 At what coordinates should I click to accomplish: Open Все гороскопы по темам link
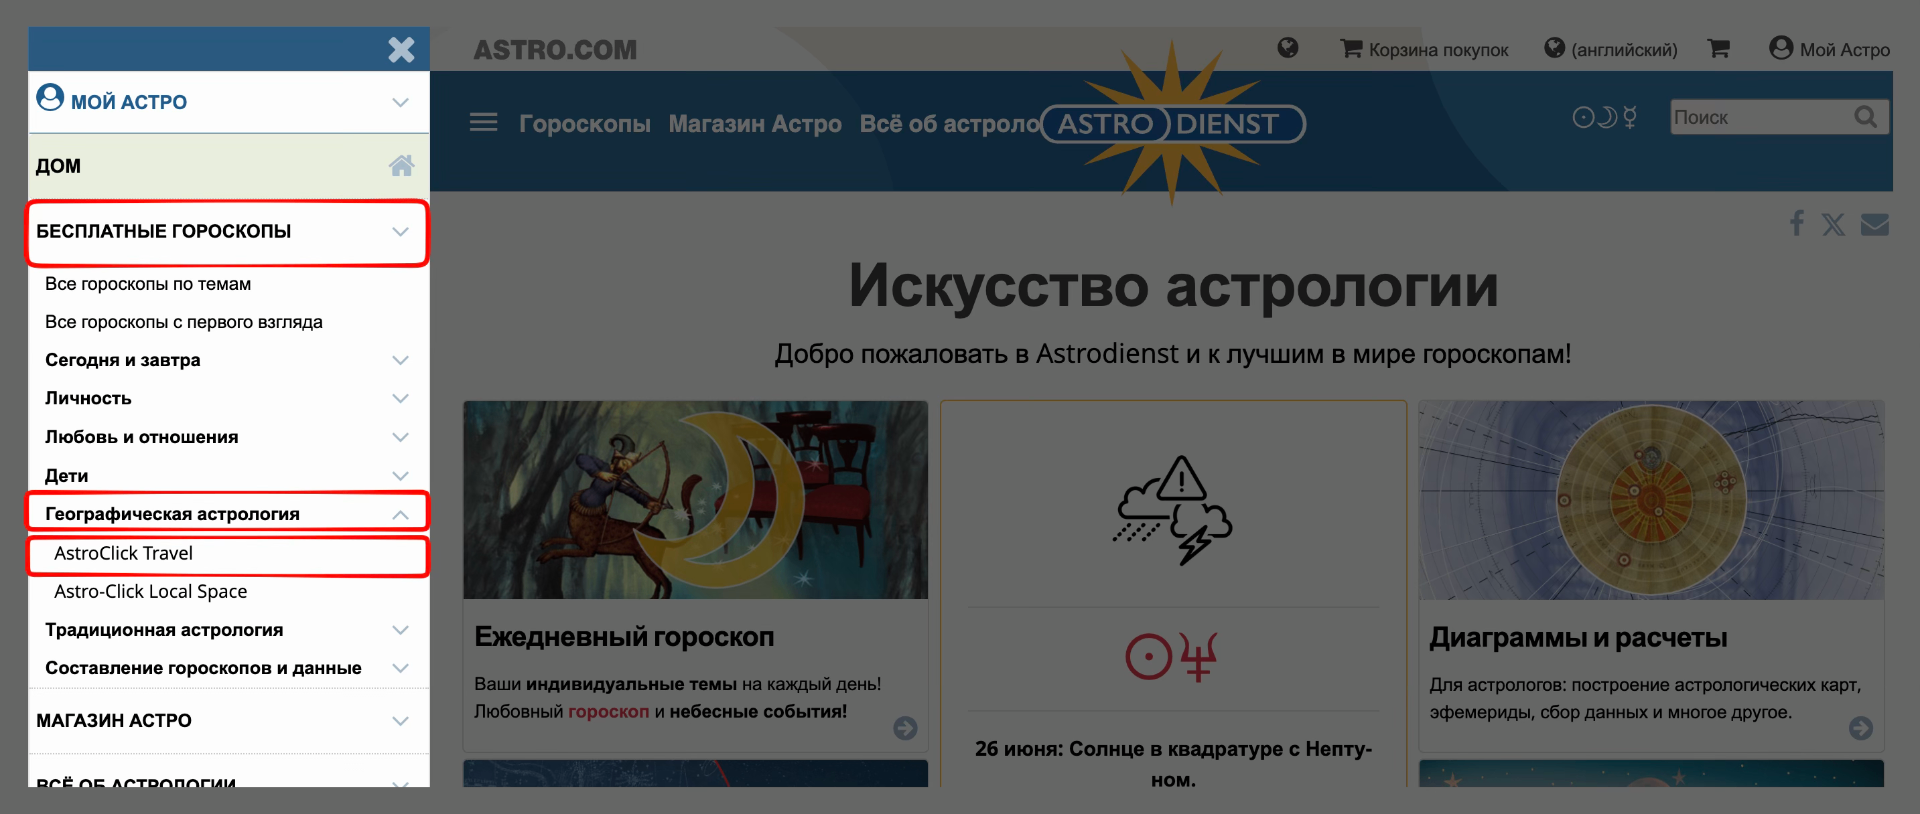pos(148,284)
